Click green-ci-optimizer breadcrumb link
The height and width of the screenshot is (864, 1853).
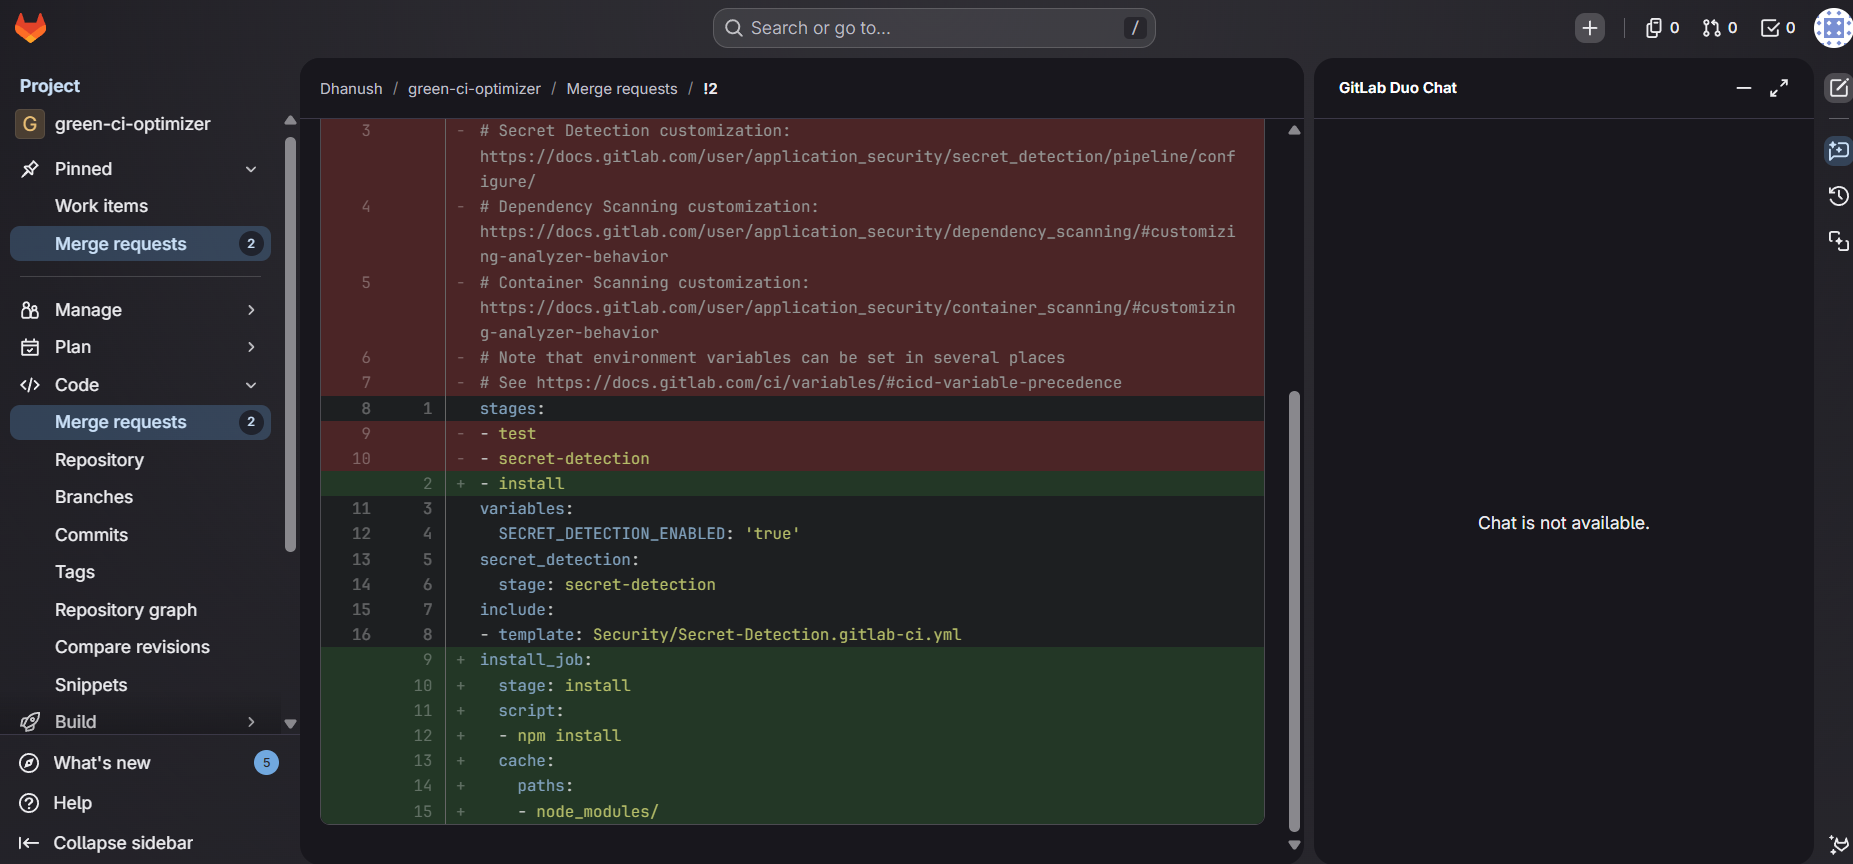coord(474,89)
